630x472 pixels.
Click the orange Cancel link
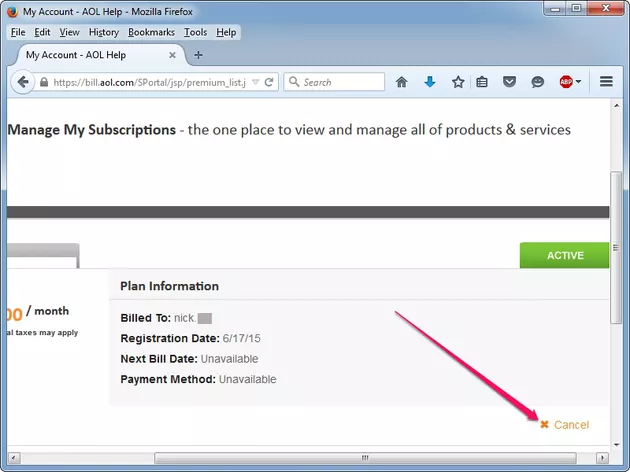tap(565, 425)
